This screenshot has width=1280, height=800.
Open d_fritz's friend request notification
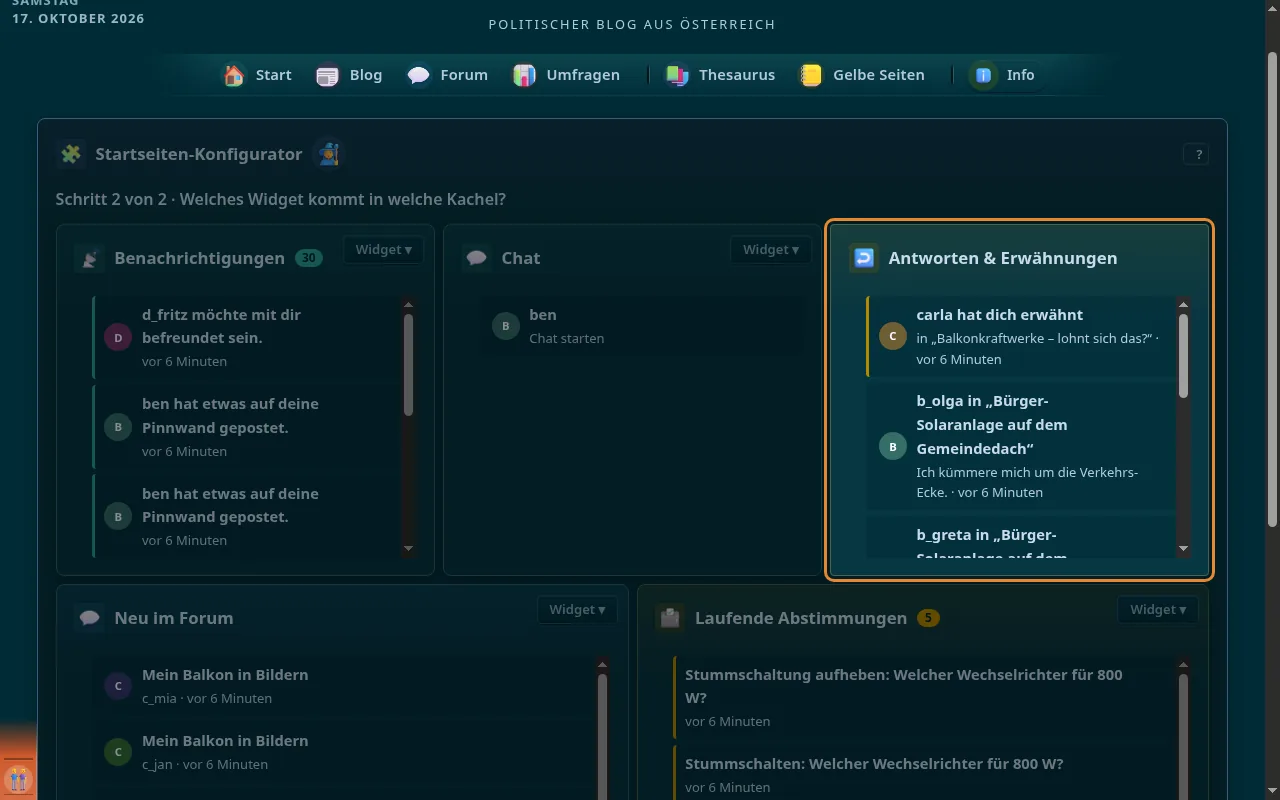click(246, 338)
